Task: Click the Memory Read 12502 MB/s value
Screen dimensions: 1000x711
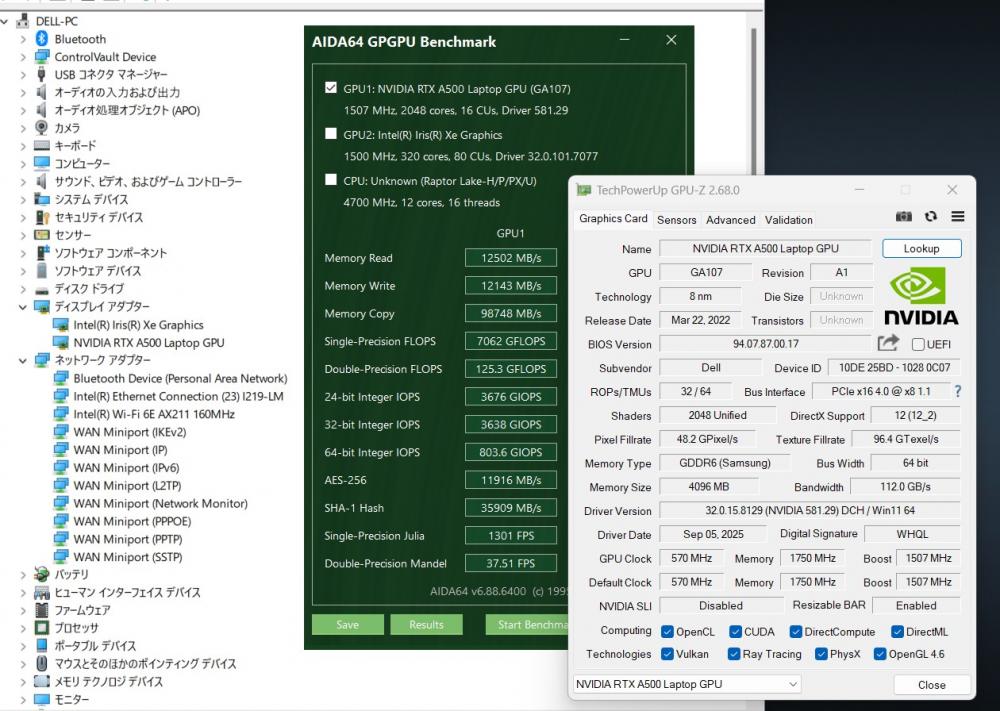Action: click(x=511, y=258)
